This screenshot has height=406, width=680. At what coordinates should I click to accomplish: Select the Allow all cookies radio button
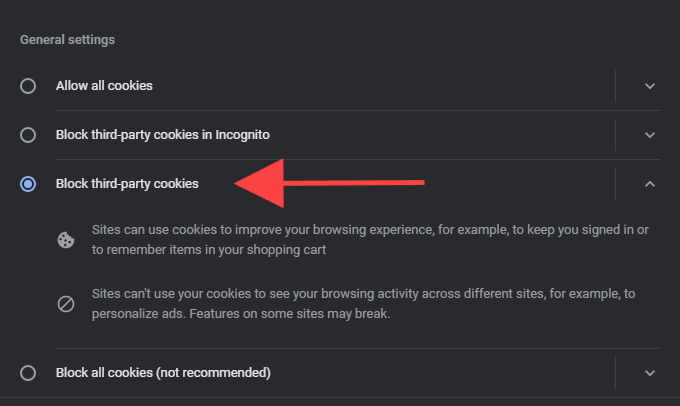28,86
